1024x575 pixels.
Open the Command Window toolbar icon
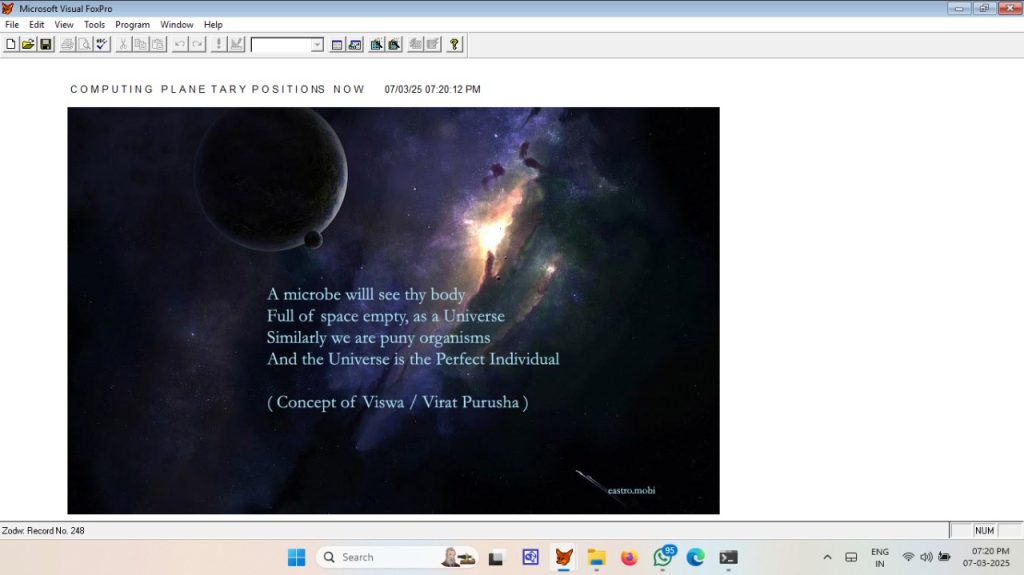(337, 44)
